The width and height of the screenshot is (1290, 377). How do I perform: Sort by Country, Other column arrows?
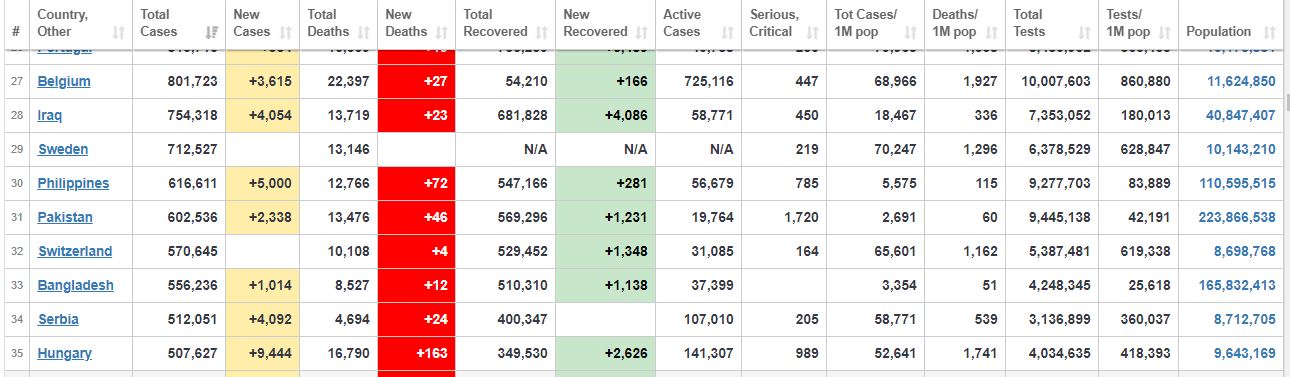tap(119, 33)
